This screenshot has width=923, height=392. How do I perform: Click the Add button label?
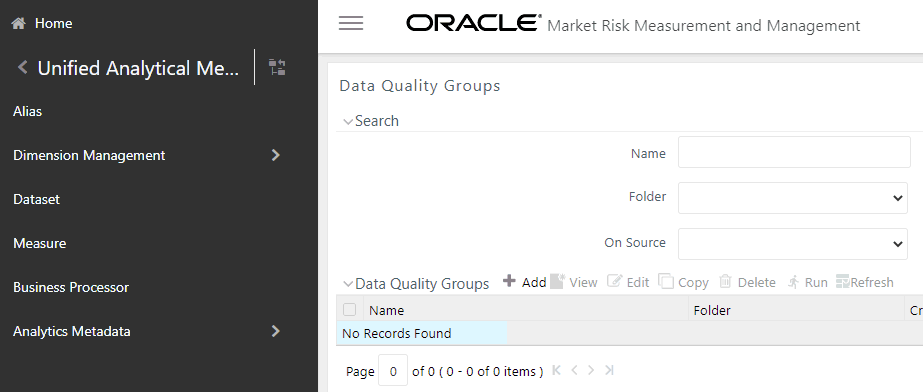(534, 283)
